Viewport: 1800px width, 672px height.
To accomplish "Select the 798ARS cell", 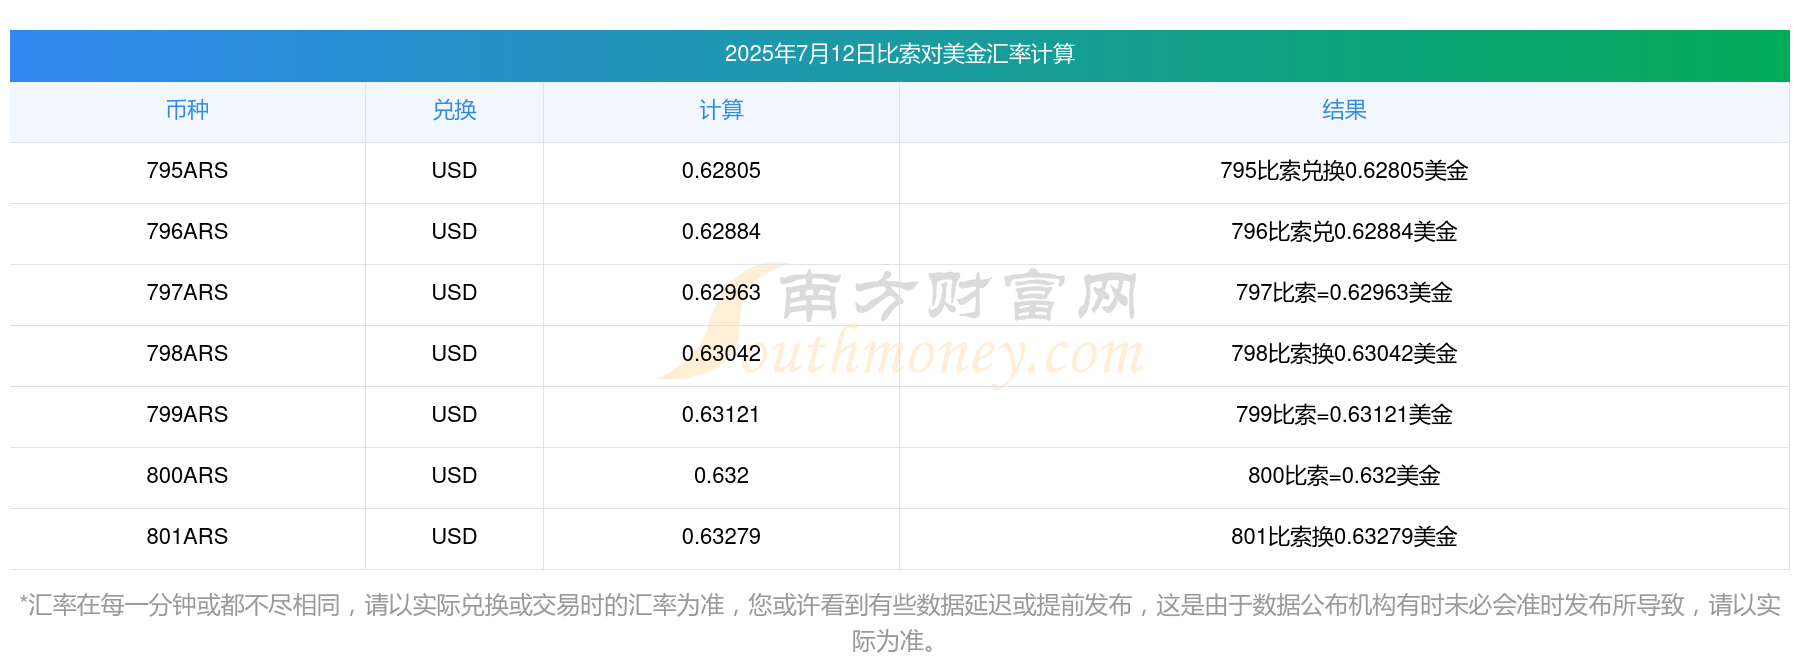I will [x=187, y=354].
